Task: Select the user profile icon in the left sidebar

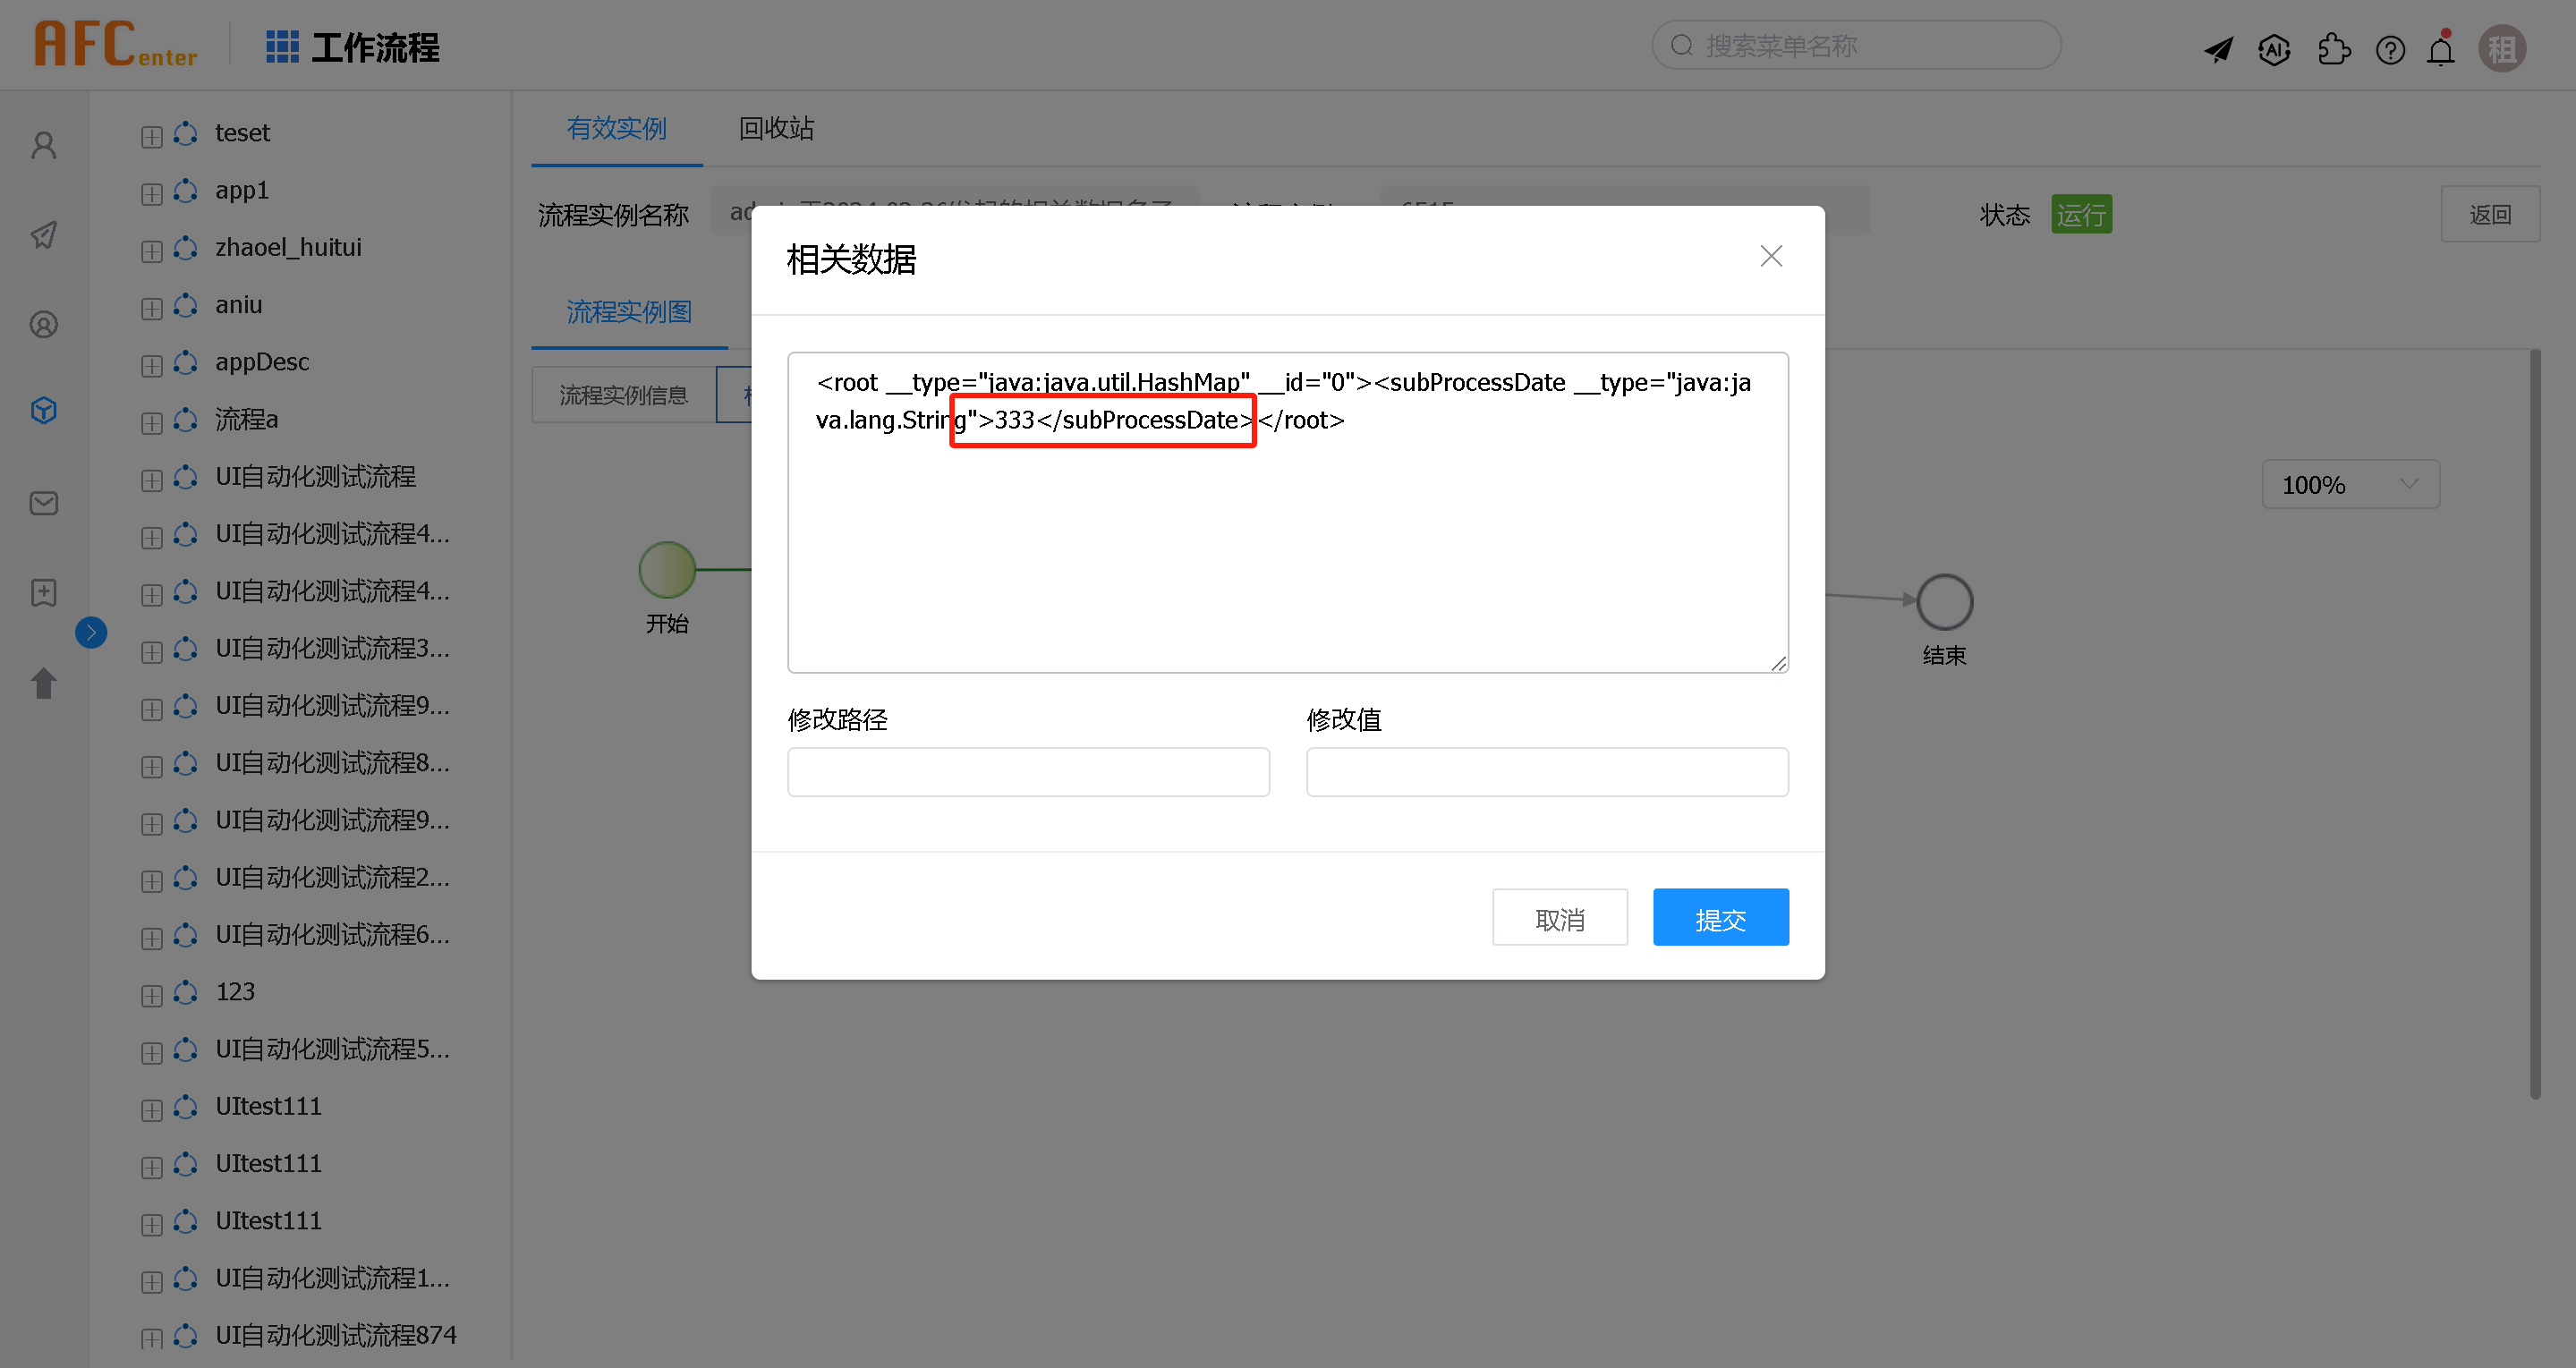Action: pos(43,144)
